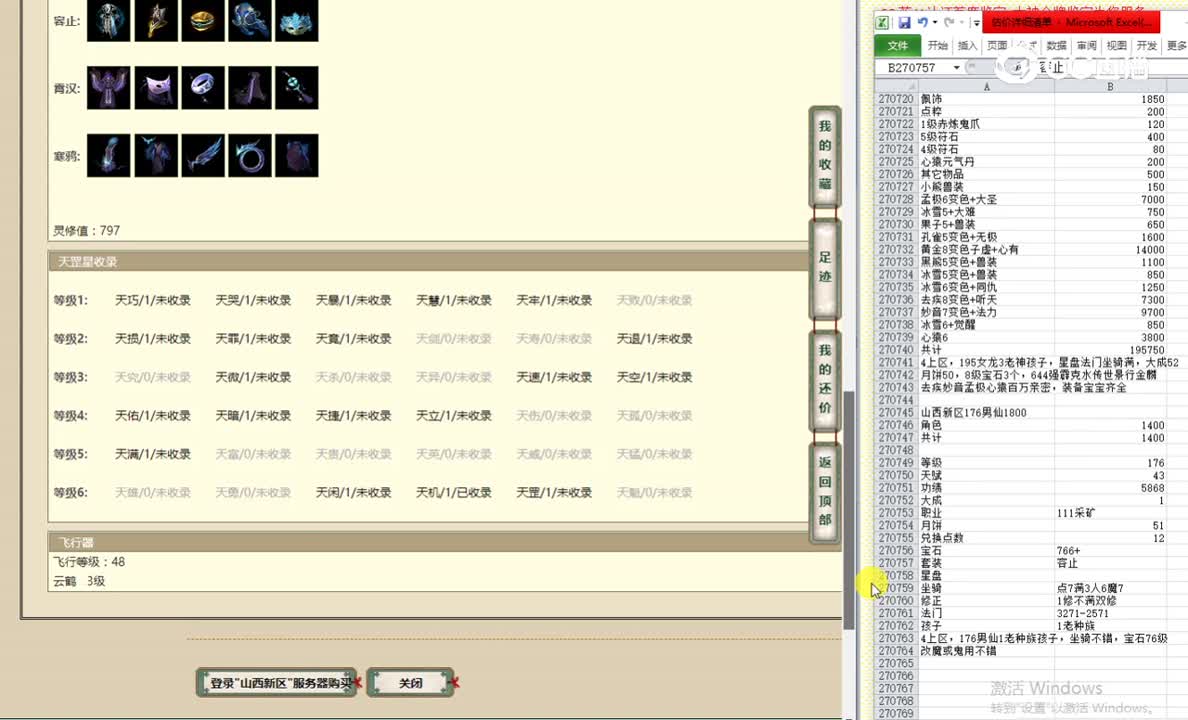The image size is (1188, 720).
Task: Undo the last action in Excel
Action: click(x=922, y=23)
